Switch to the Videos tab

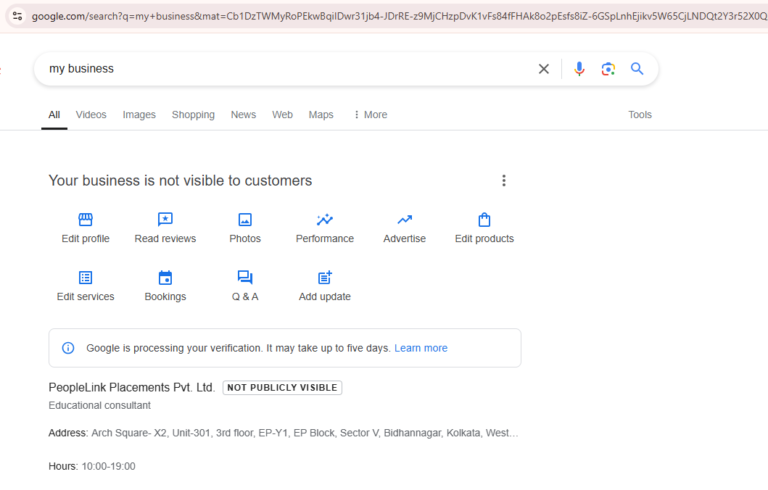click(x=91, y=115)
